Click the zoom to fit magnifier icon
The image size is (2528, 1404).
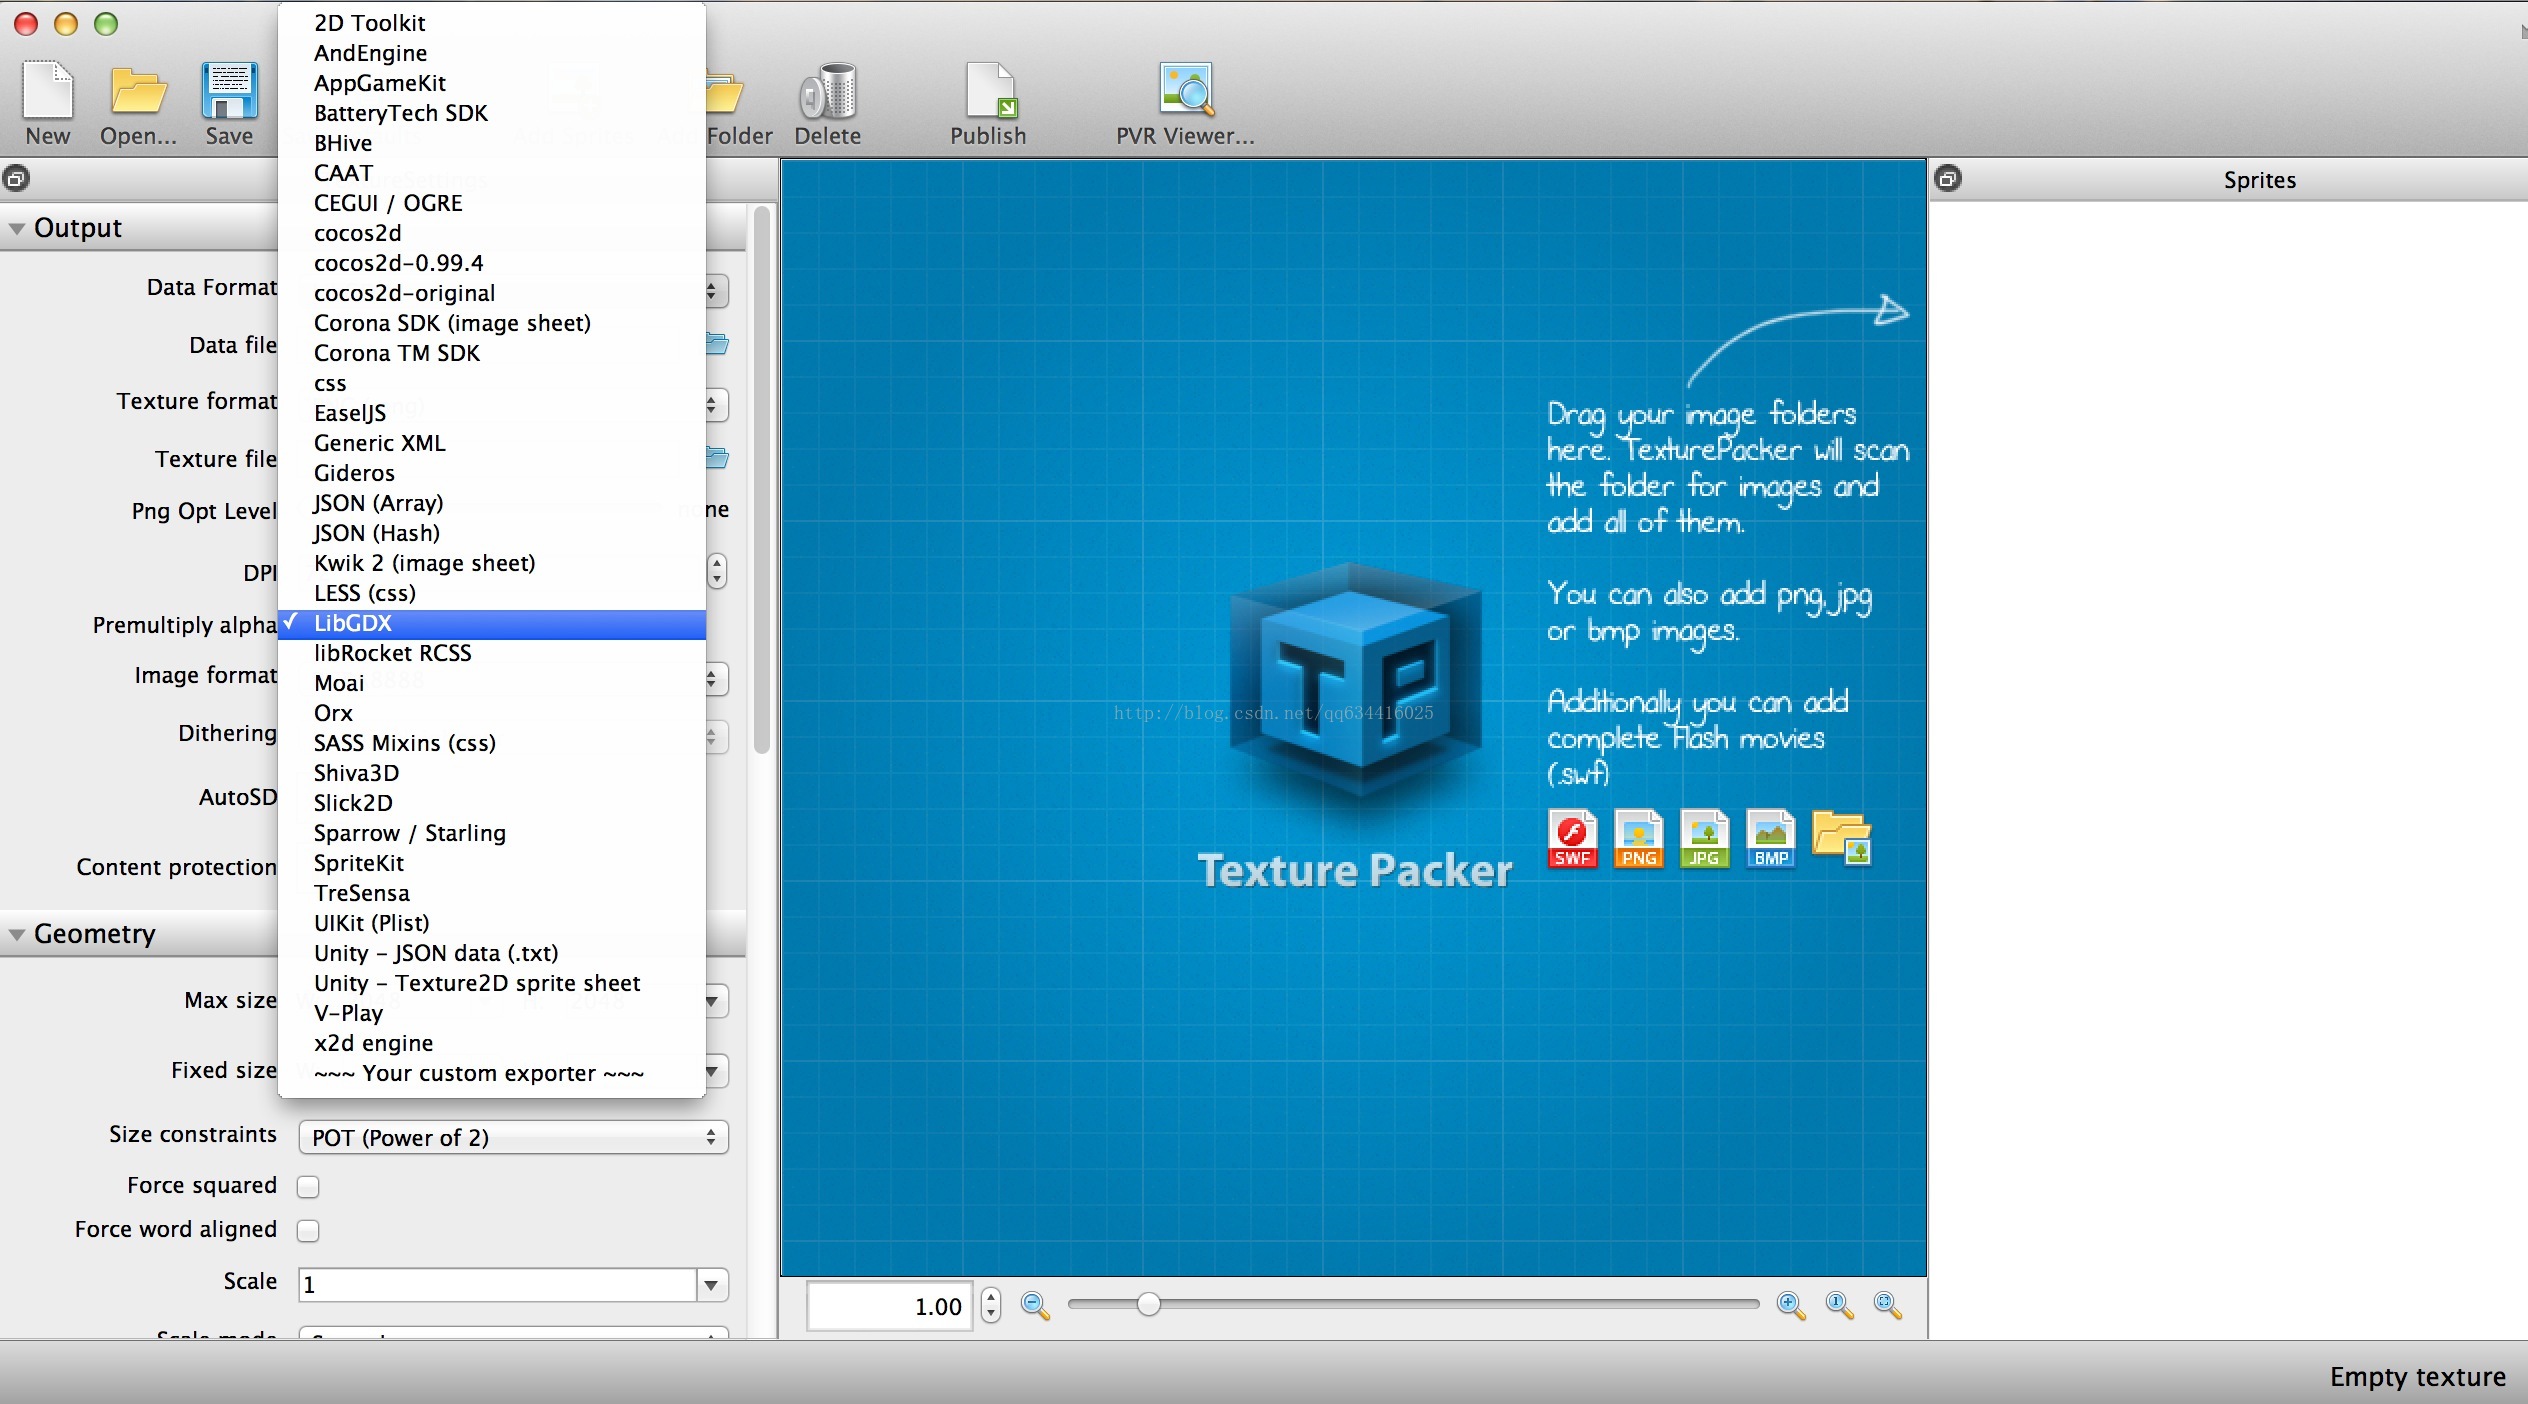click(1887, 1306)
